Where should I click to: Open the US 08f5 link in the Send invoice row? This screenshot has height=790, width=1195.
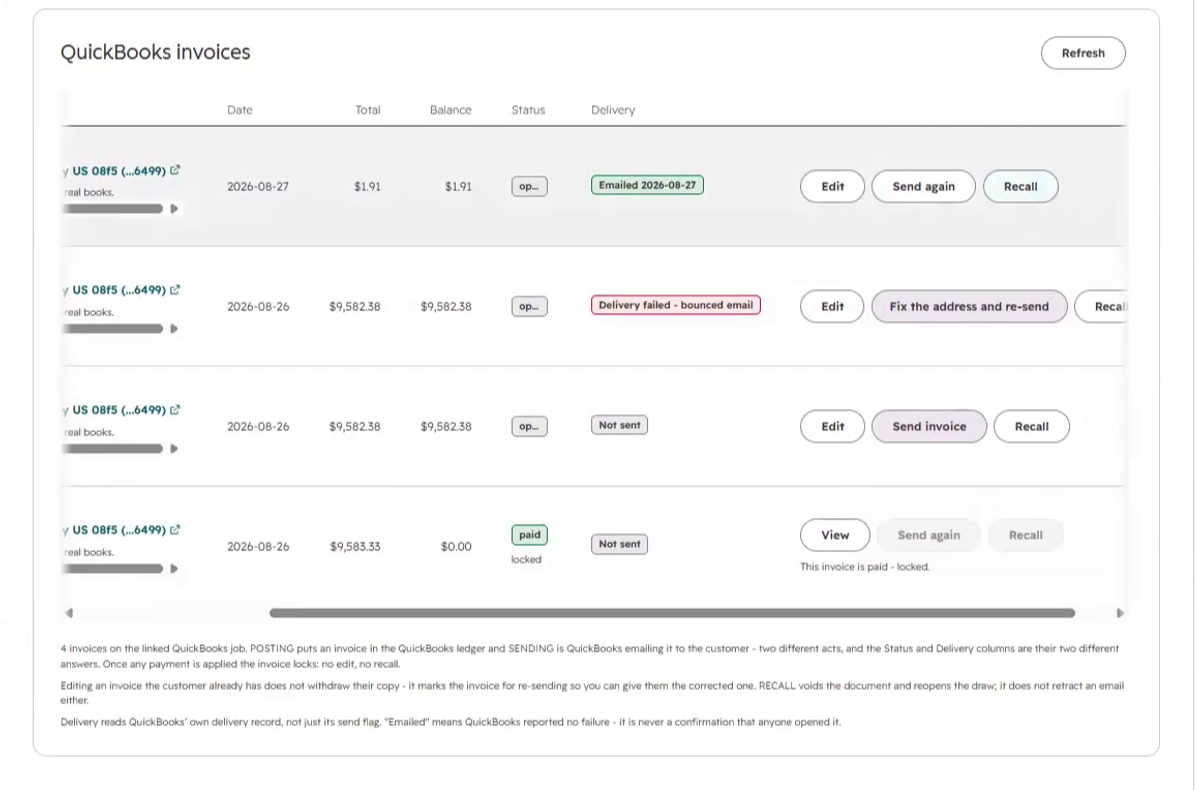[119, 410]
